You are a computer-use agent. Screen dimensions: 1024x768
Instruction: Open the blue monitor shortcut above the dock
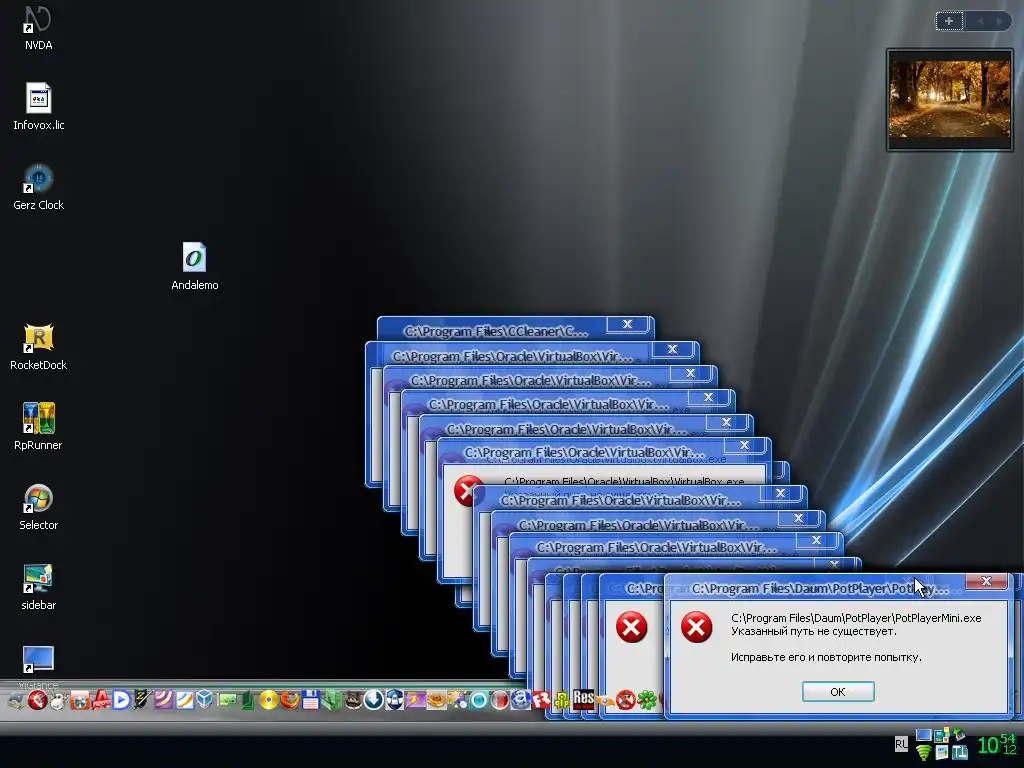pos(38,660)
